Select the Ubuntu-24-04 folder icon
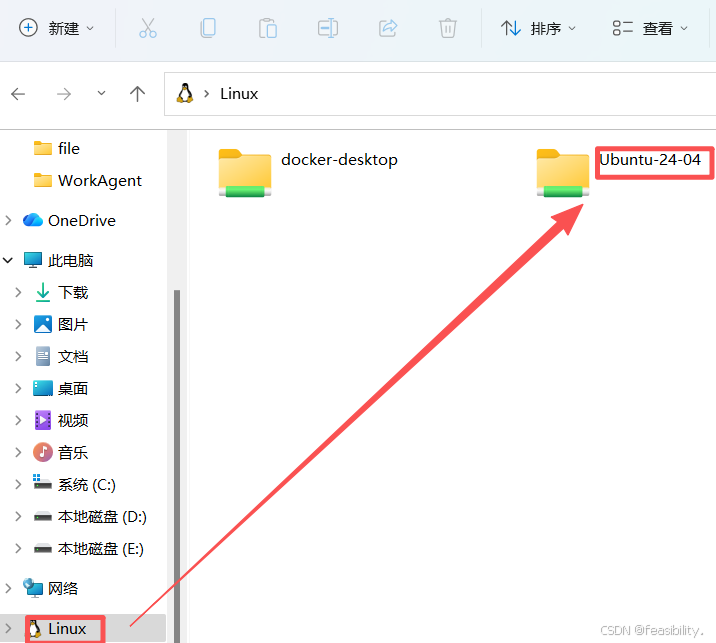The height and width of the screenshot is (643, 716). point(563,173)
